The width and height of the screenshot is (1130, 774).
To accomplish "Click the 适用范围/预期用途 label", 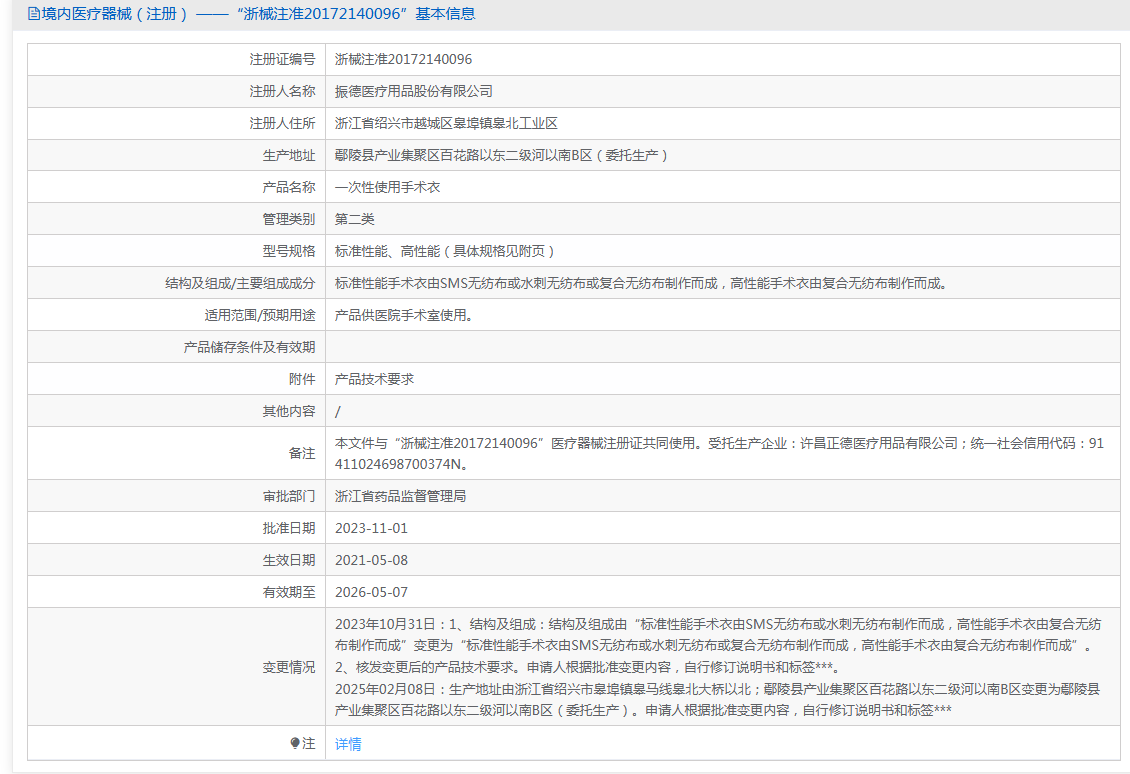I will tap(260, 315).
